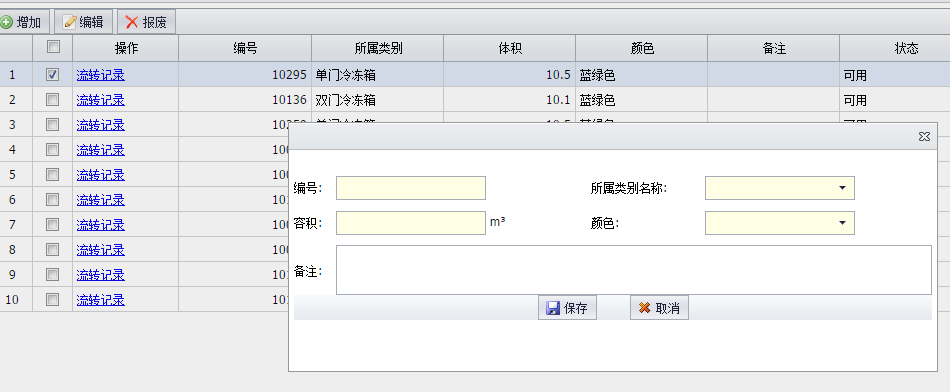Open 流转记录 link in row 2

pyautogui.click(x=101, y=100)
